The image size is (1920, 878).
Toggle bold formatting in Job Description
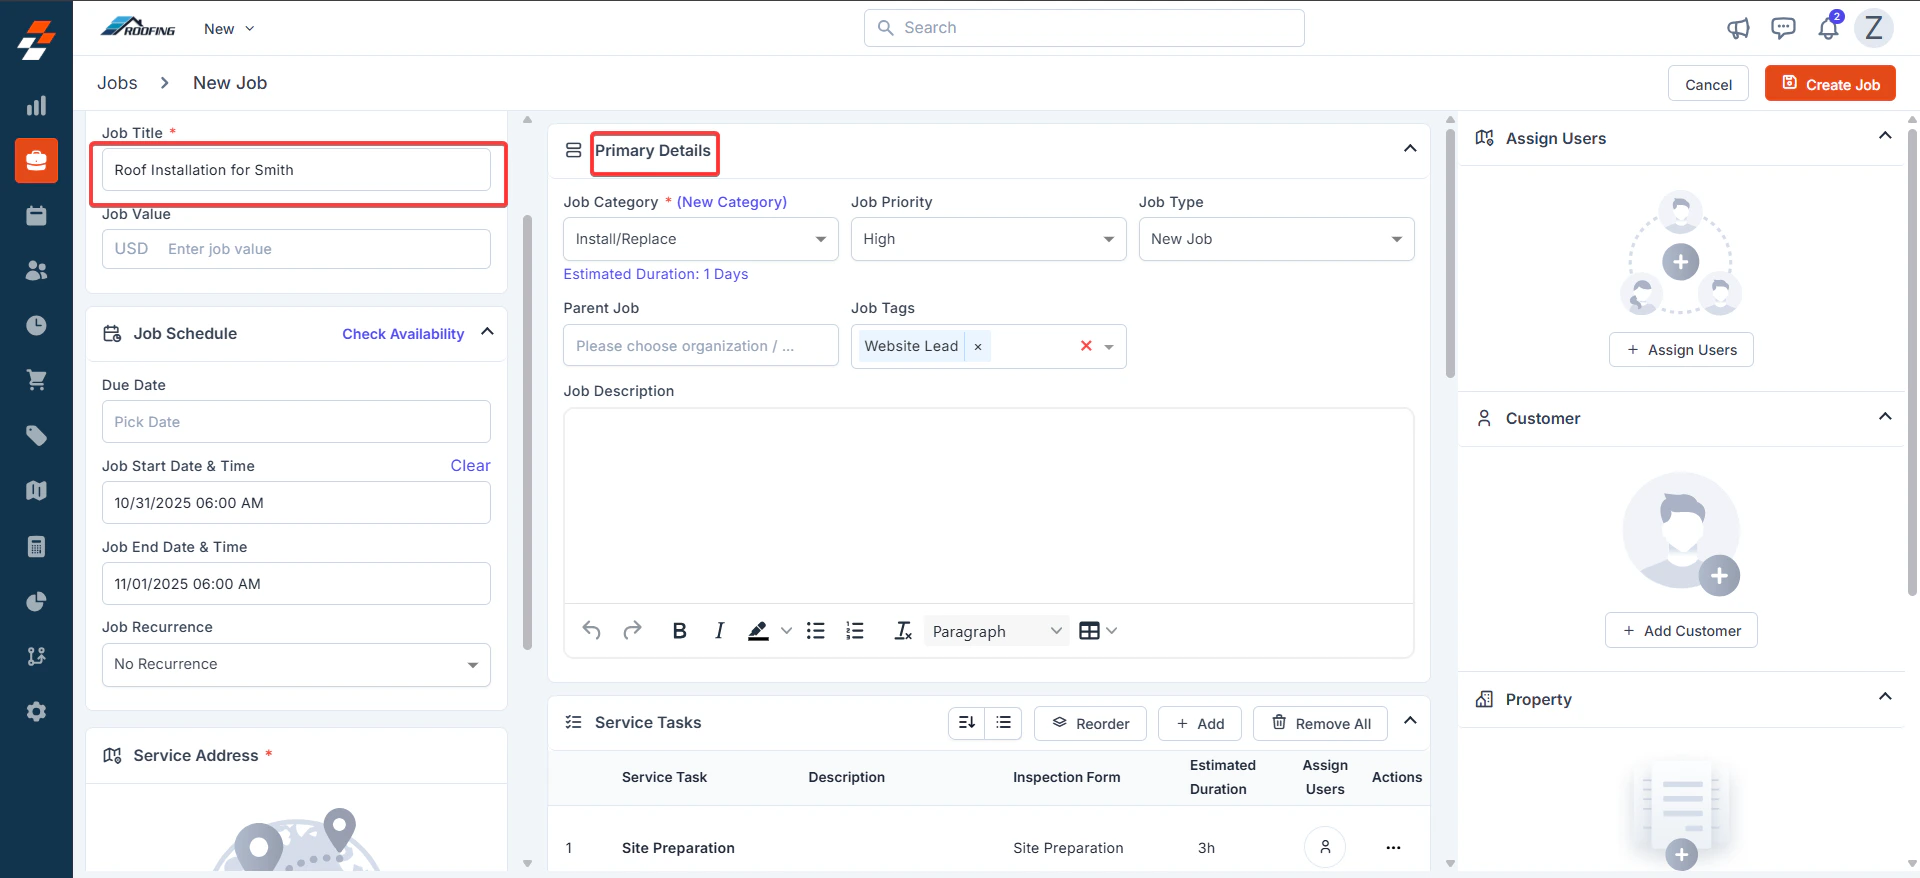679,631
